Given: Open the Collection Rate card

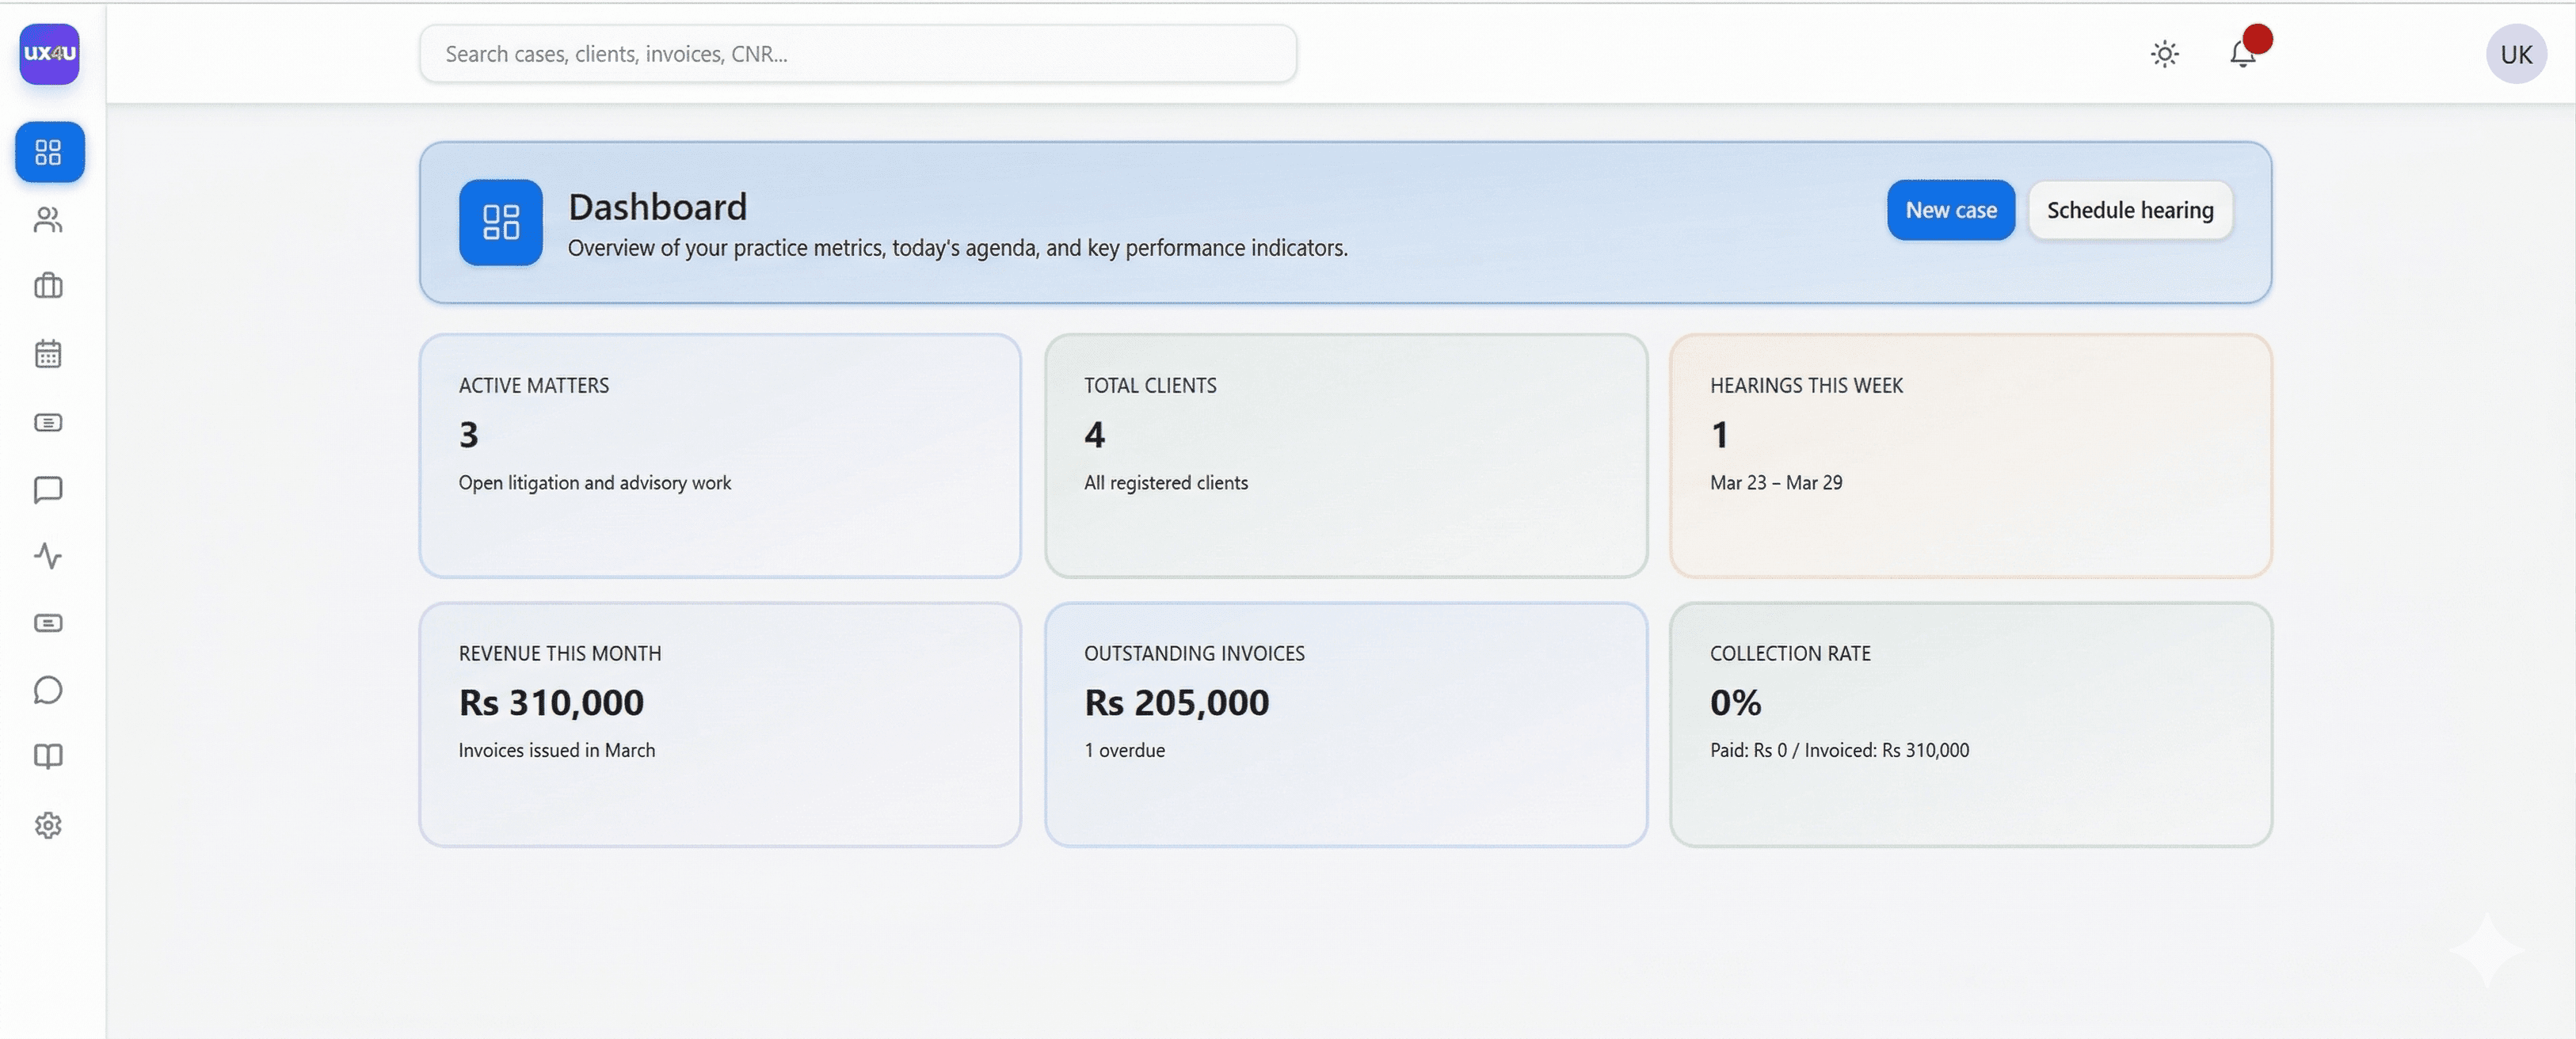Looking at the screenshot, I should (x=1971, y=724).
